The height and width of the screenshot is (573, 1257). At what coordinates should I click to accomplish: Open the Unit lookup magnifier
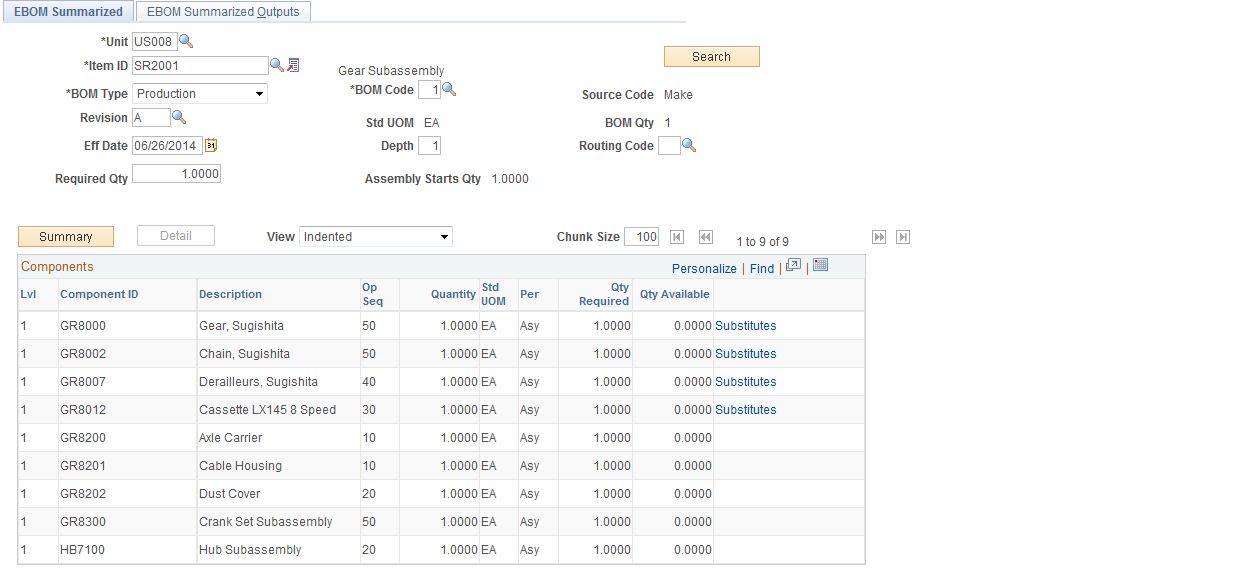click(x=185, y=42)
